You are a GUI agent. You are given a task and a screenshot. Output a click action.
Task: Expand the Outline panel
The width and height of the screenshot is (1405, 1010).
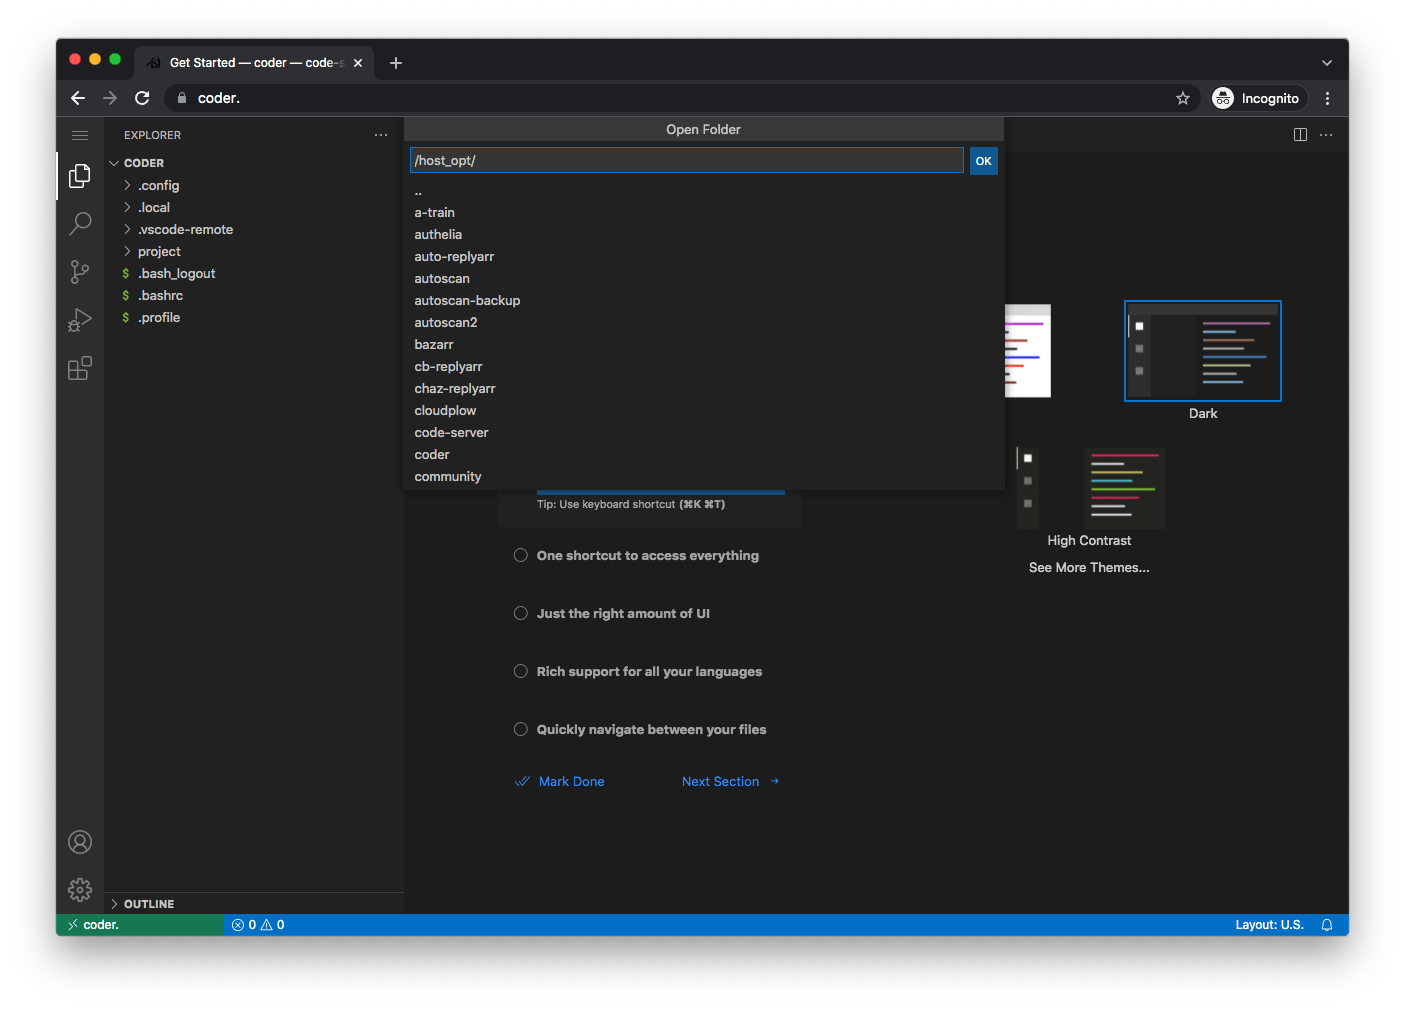pyautogui.click(x=148, y=904)
